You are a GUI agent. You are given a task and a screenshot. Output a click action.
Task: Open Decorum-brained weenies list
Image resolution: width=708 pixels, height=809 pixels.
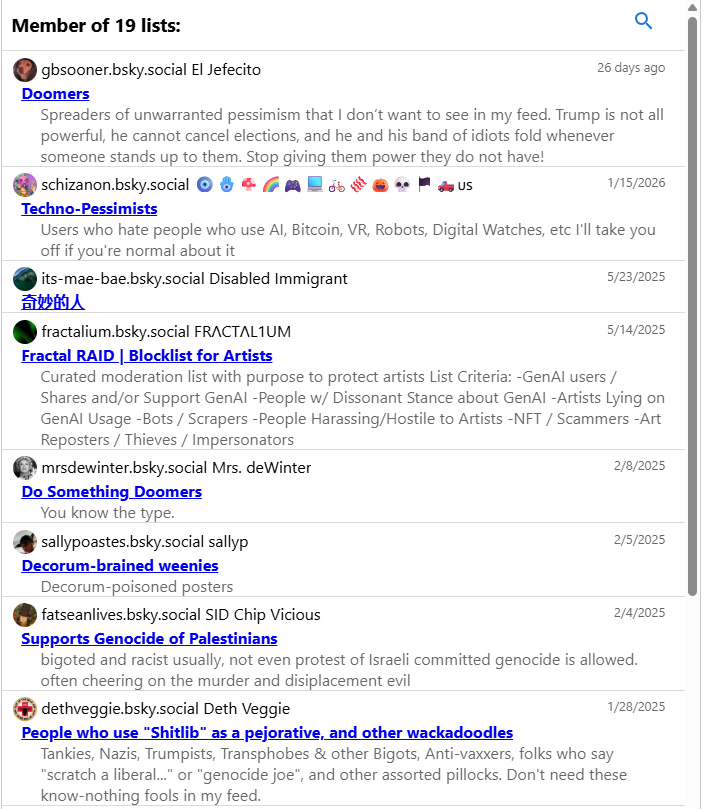(120, 566)
